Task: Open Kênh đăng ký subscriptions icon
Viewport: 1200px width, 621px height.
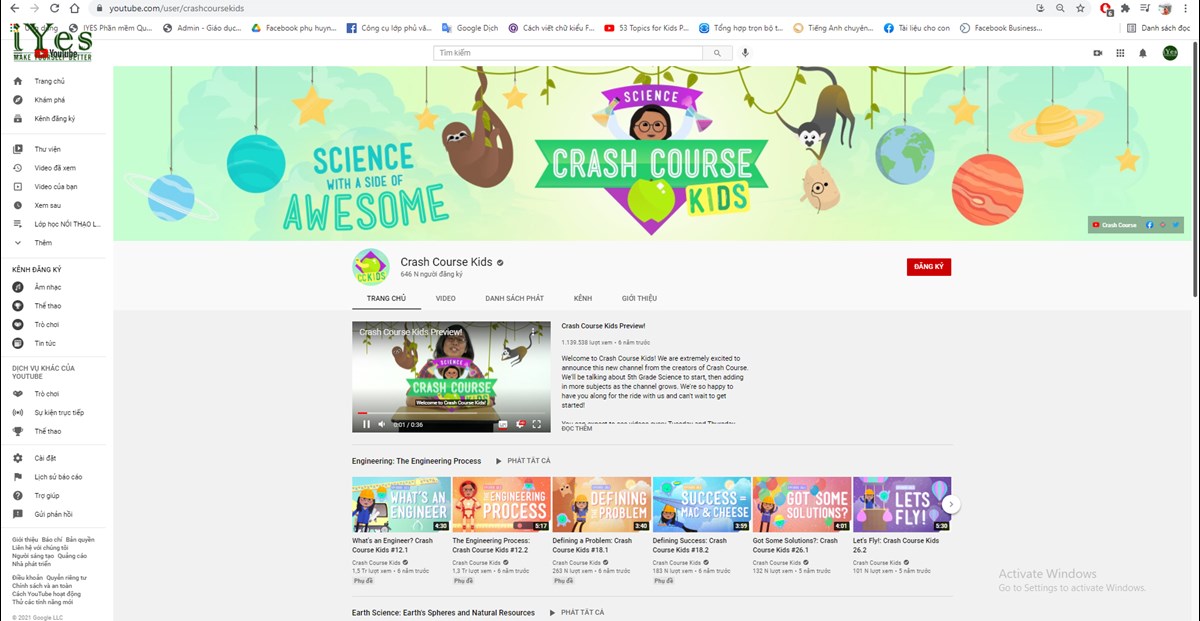Action: tap(17, 118)
